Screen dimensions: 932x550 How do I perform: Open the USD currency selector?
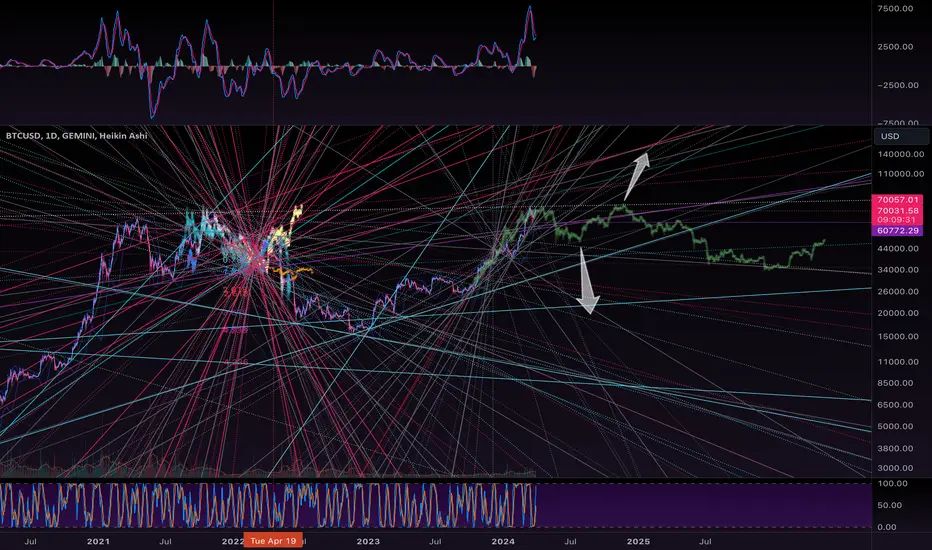click(x=901, y=136)
